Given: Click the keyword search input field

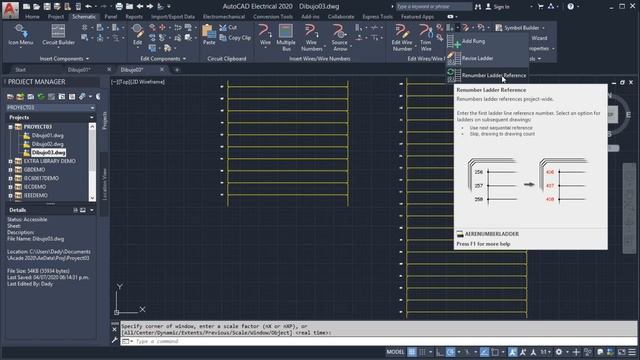Looking at the screenshot, I should click(x=433, y=7).
